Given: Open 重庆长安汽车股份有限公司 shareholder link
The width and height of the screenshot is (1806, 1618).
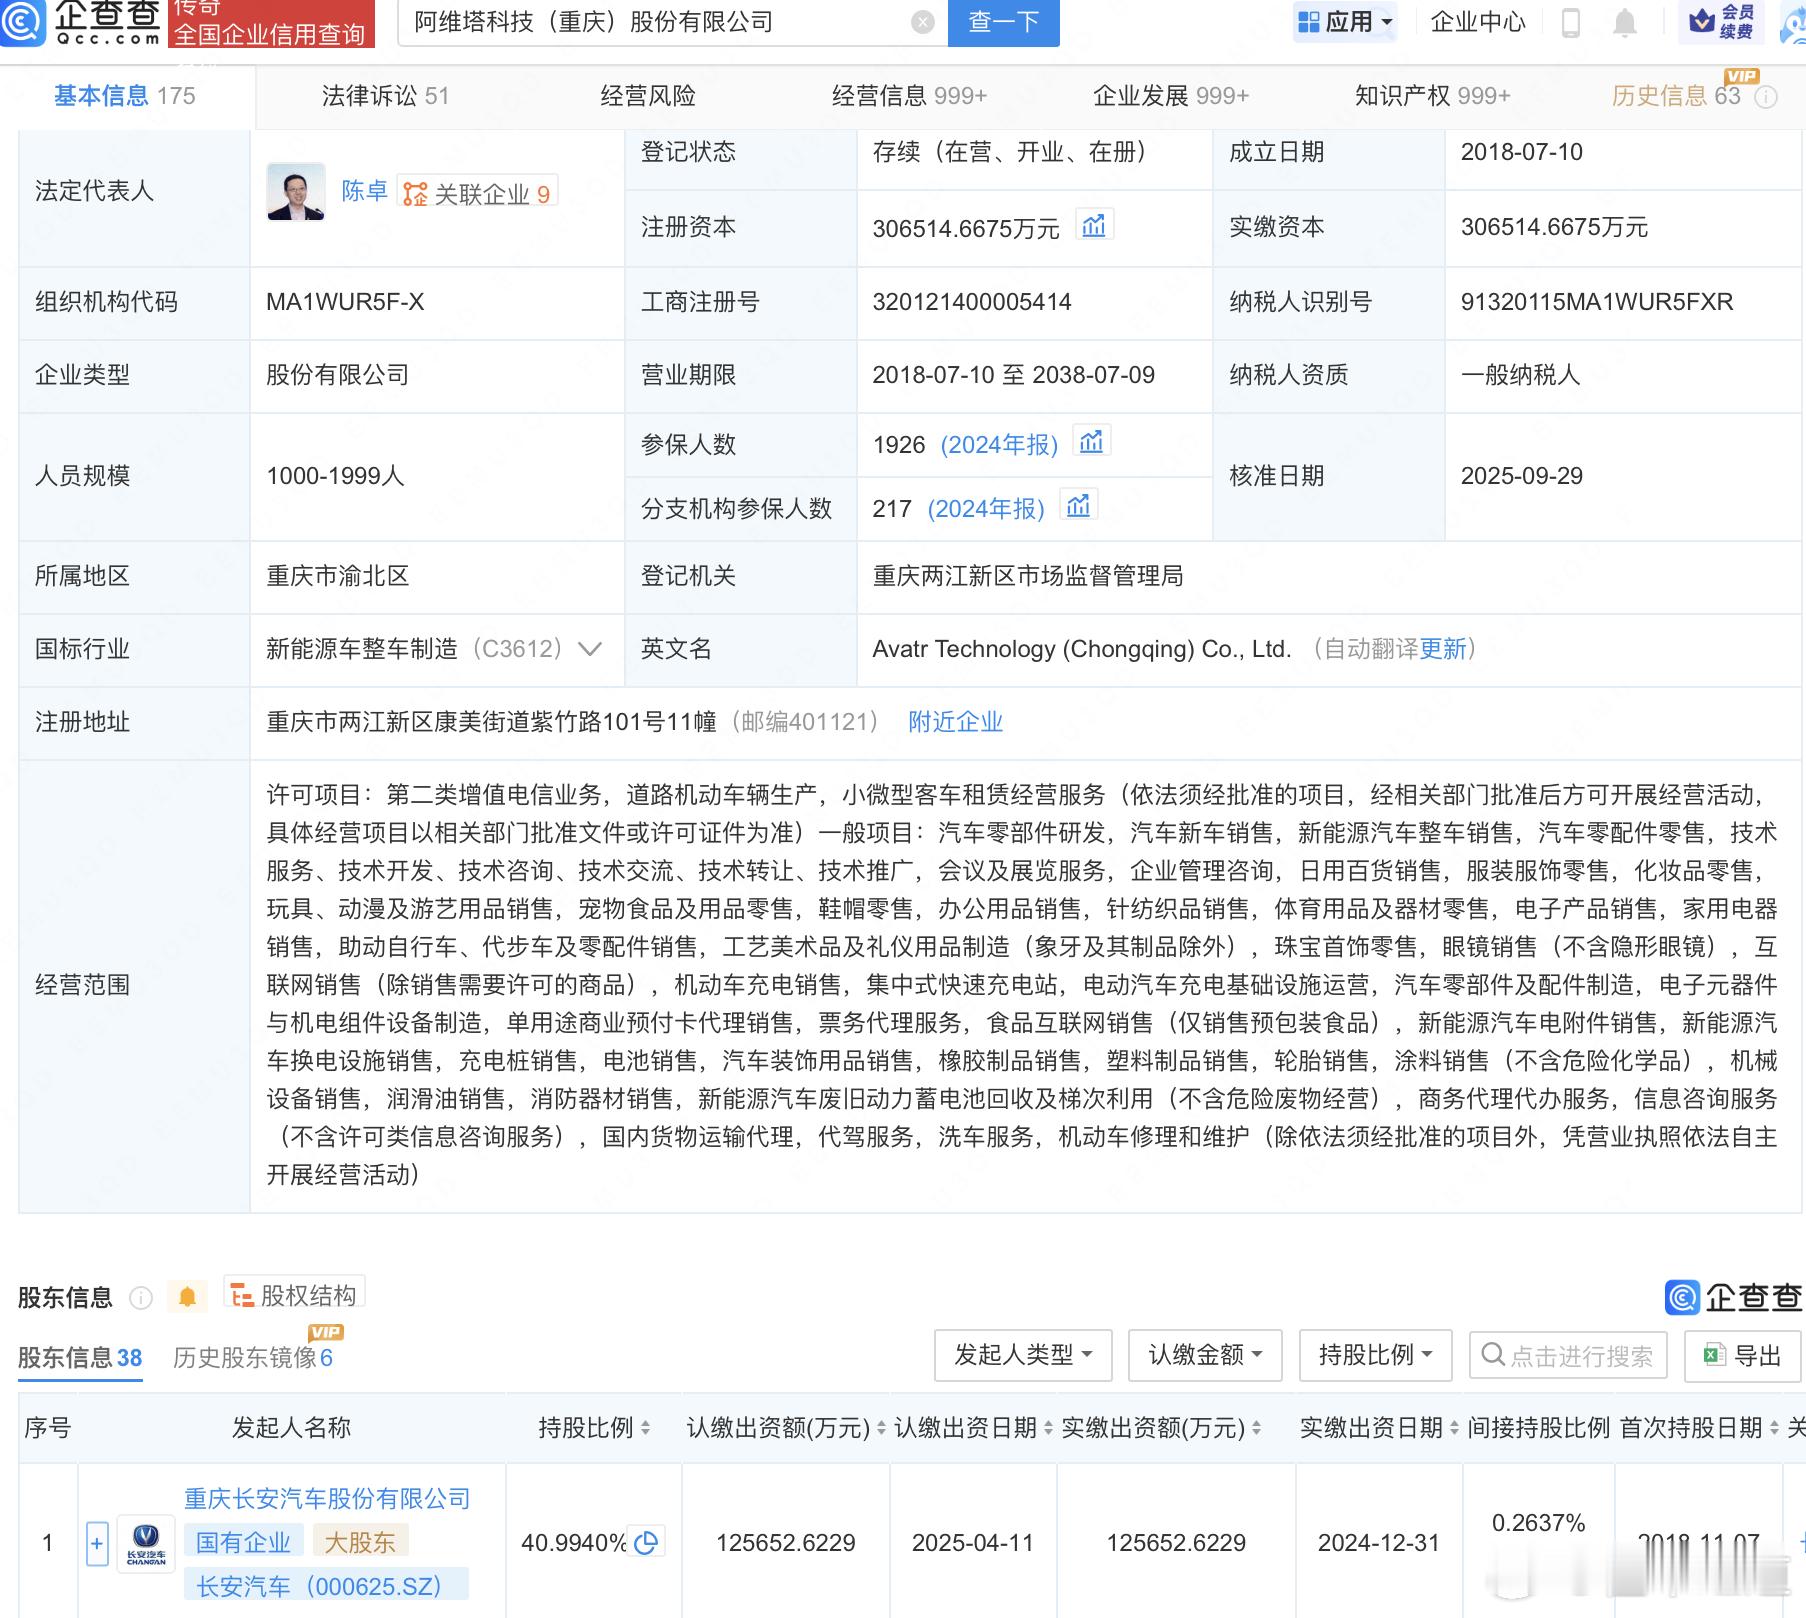Looking at the screenshot, I should (327, 1499).
